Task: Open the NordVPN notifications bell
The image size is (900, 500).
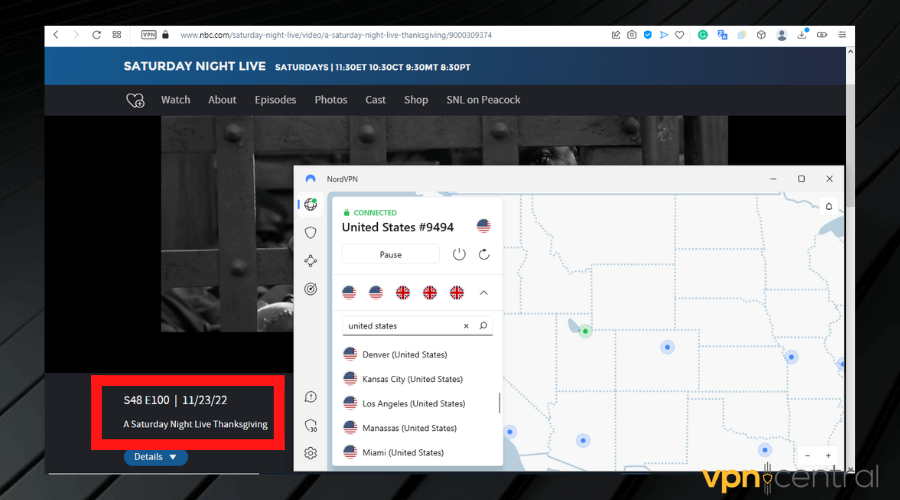Action: (829, 207)
